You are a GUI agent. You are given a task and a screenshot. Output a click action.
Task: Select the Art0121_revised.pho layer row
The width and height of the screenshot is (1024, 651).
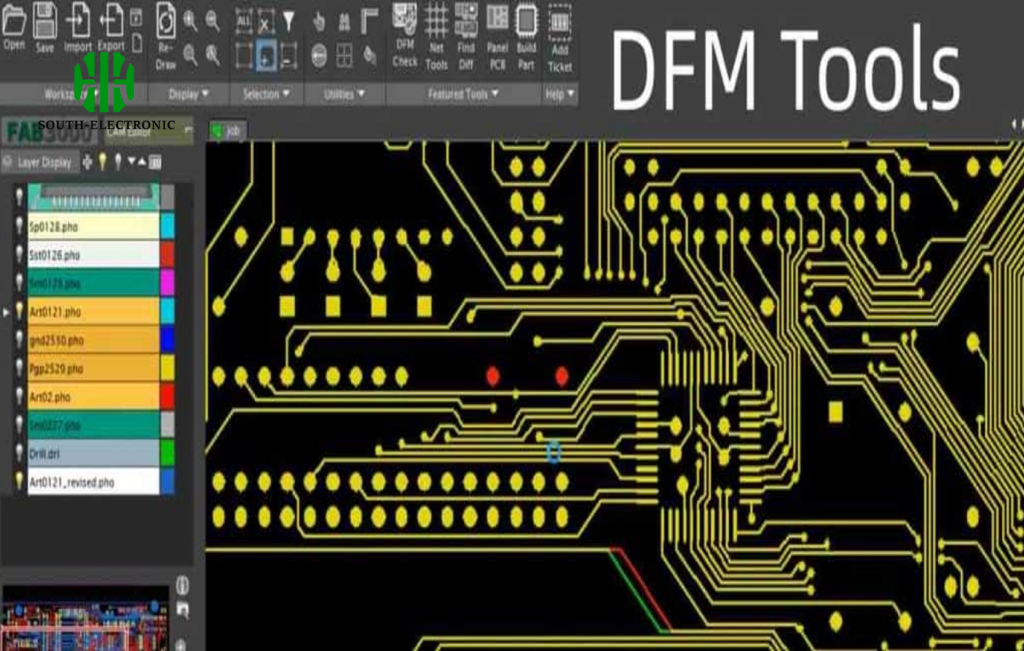pos(93,482)
